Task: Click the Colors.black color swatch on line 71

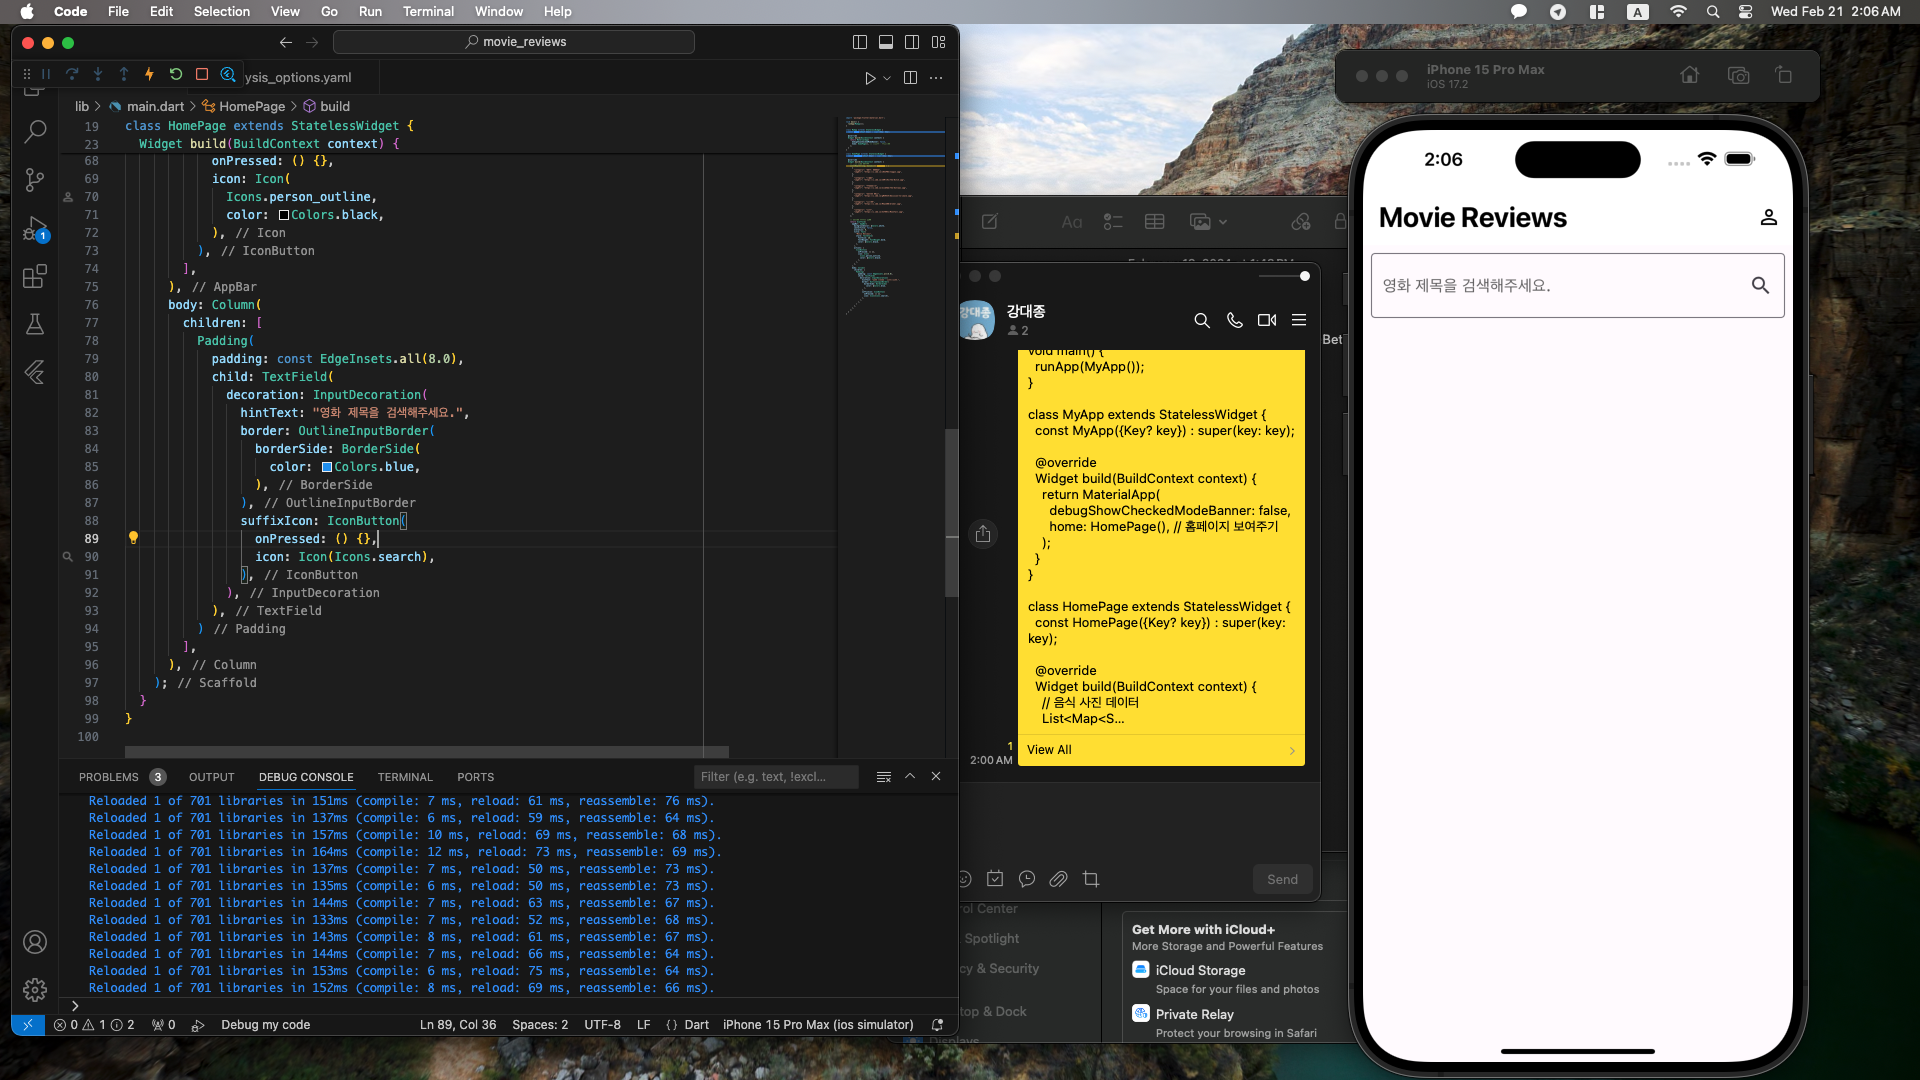Action: (284, 215)
